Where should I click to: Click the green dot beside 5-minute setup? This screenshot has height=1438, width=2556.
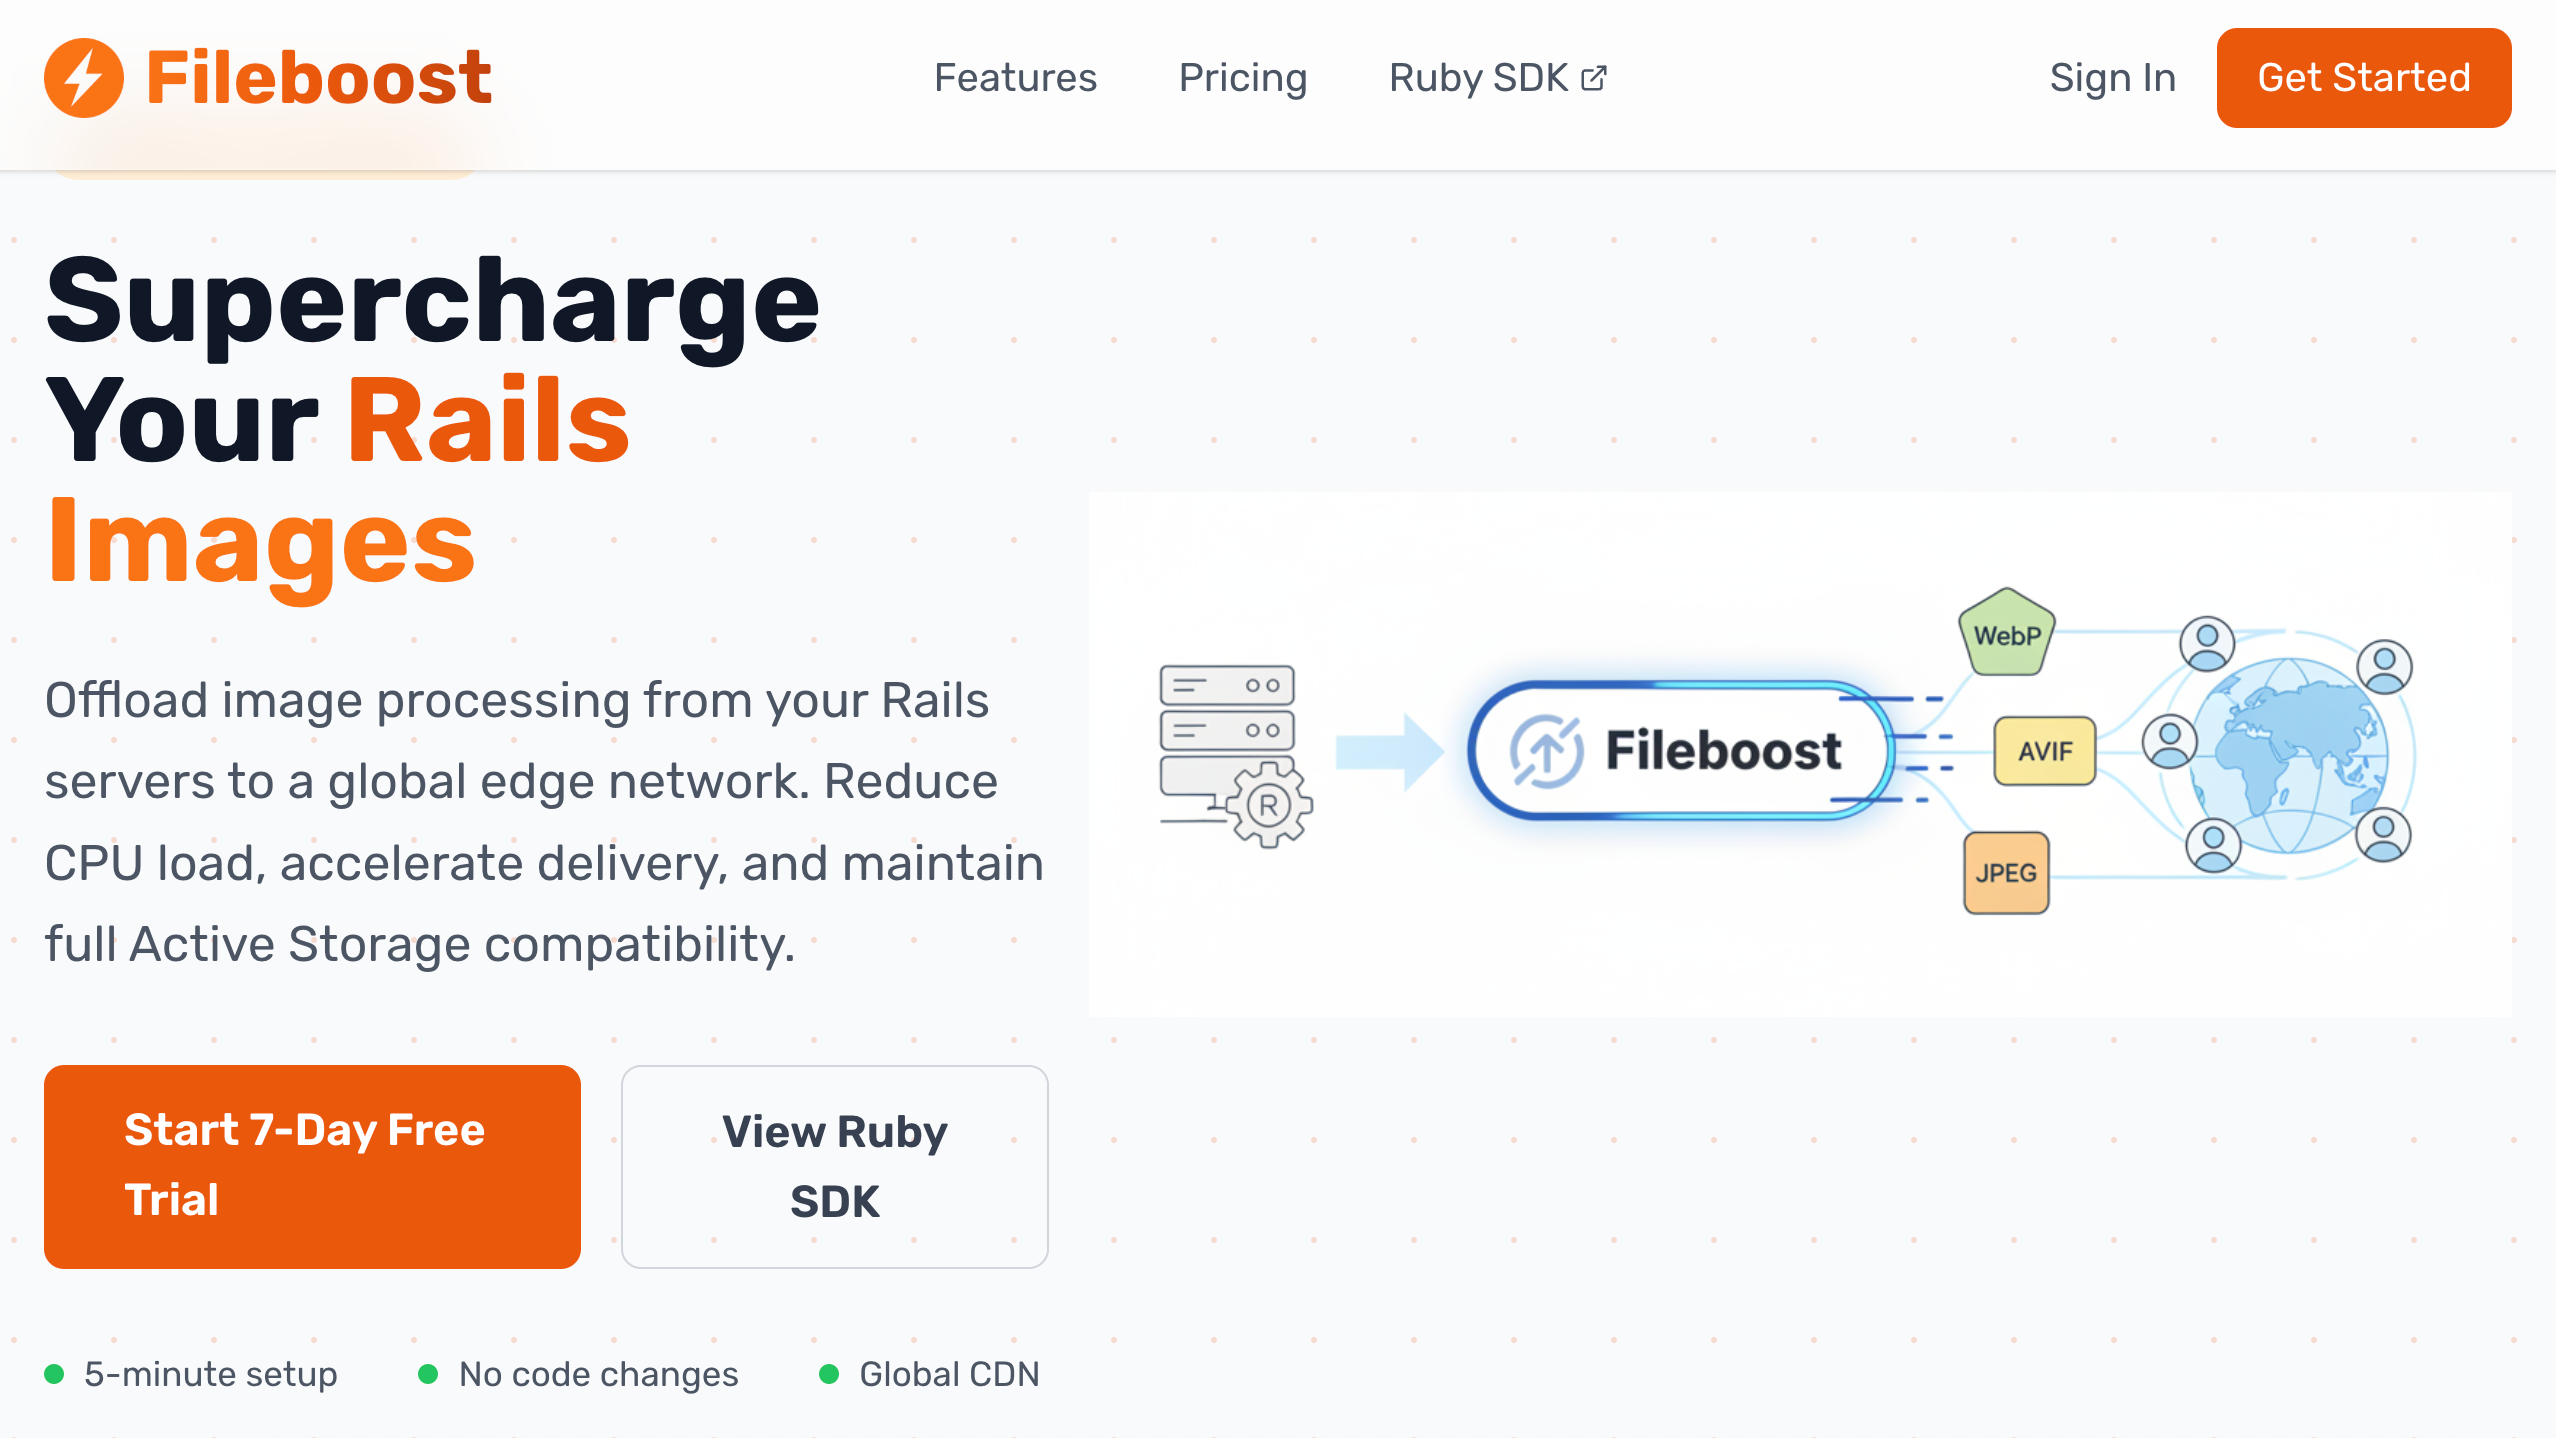coord(55,1374)
